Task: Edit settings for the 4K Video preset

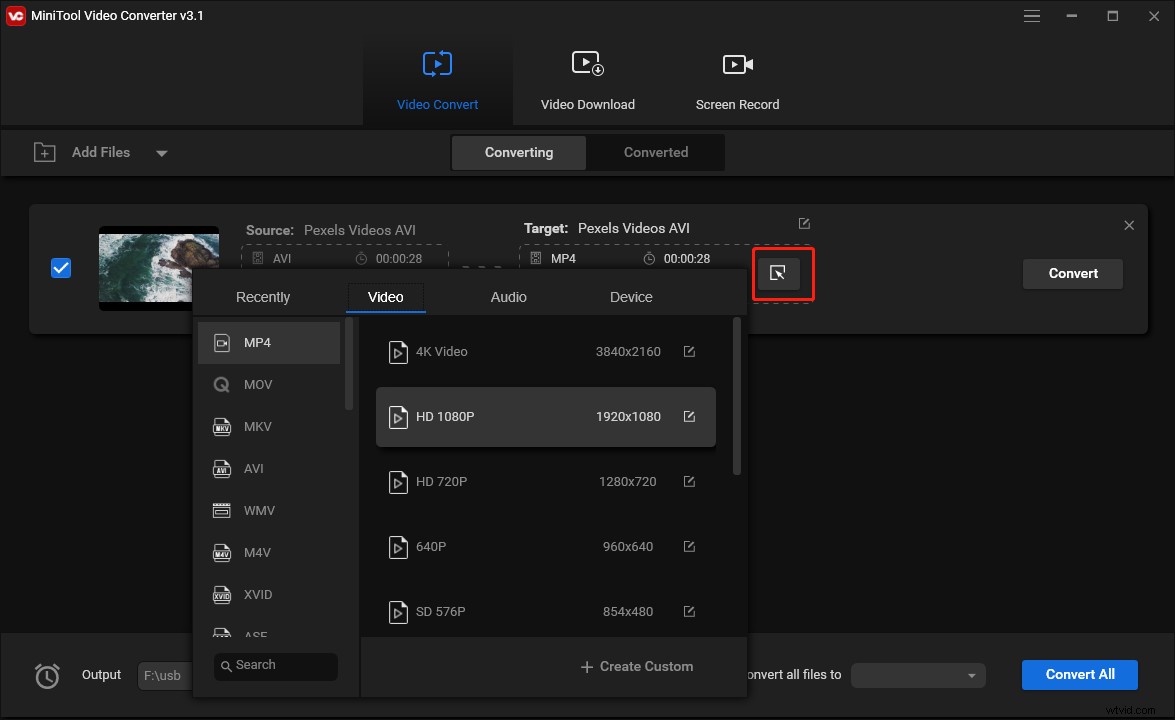Action: 689,351
